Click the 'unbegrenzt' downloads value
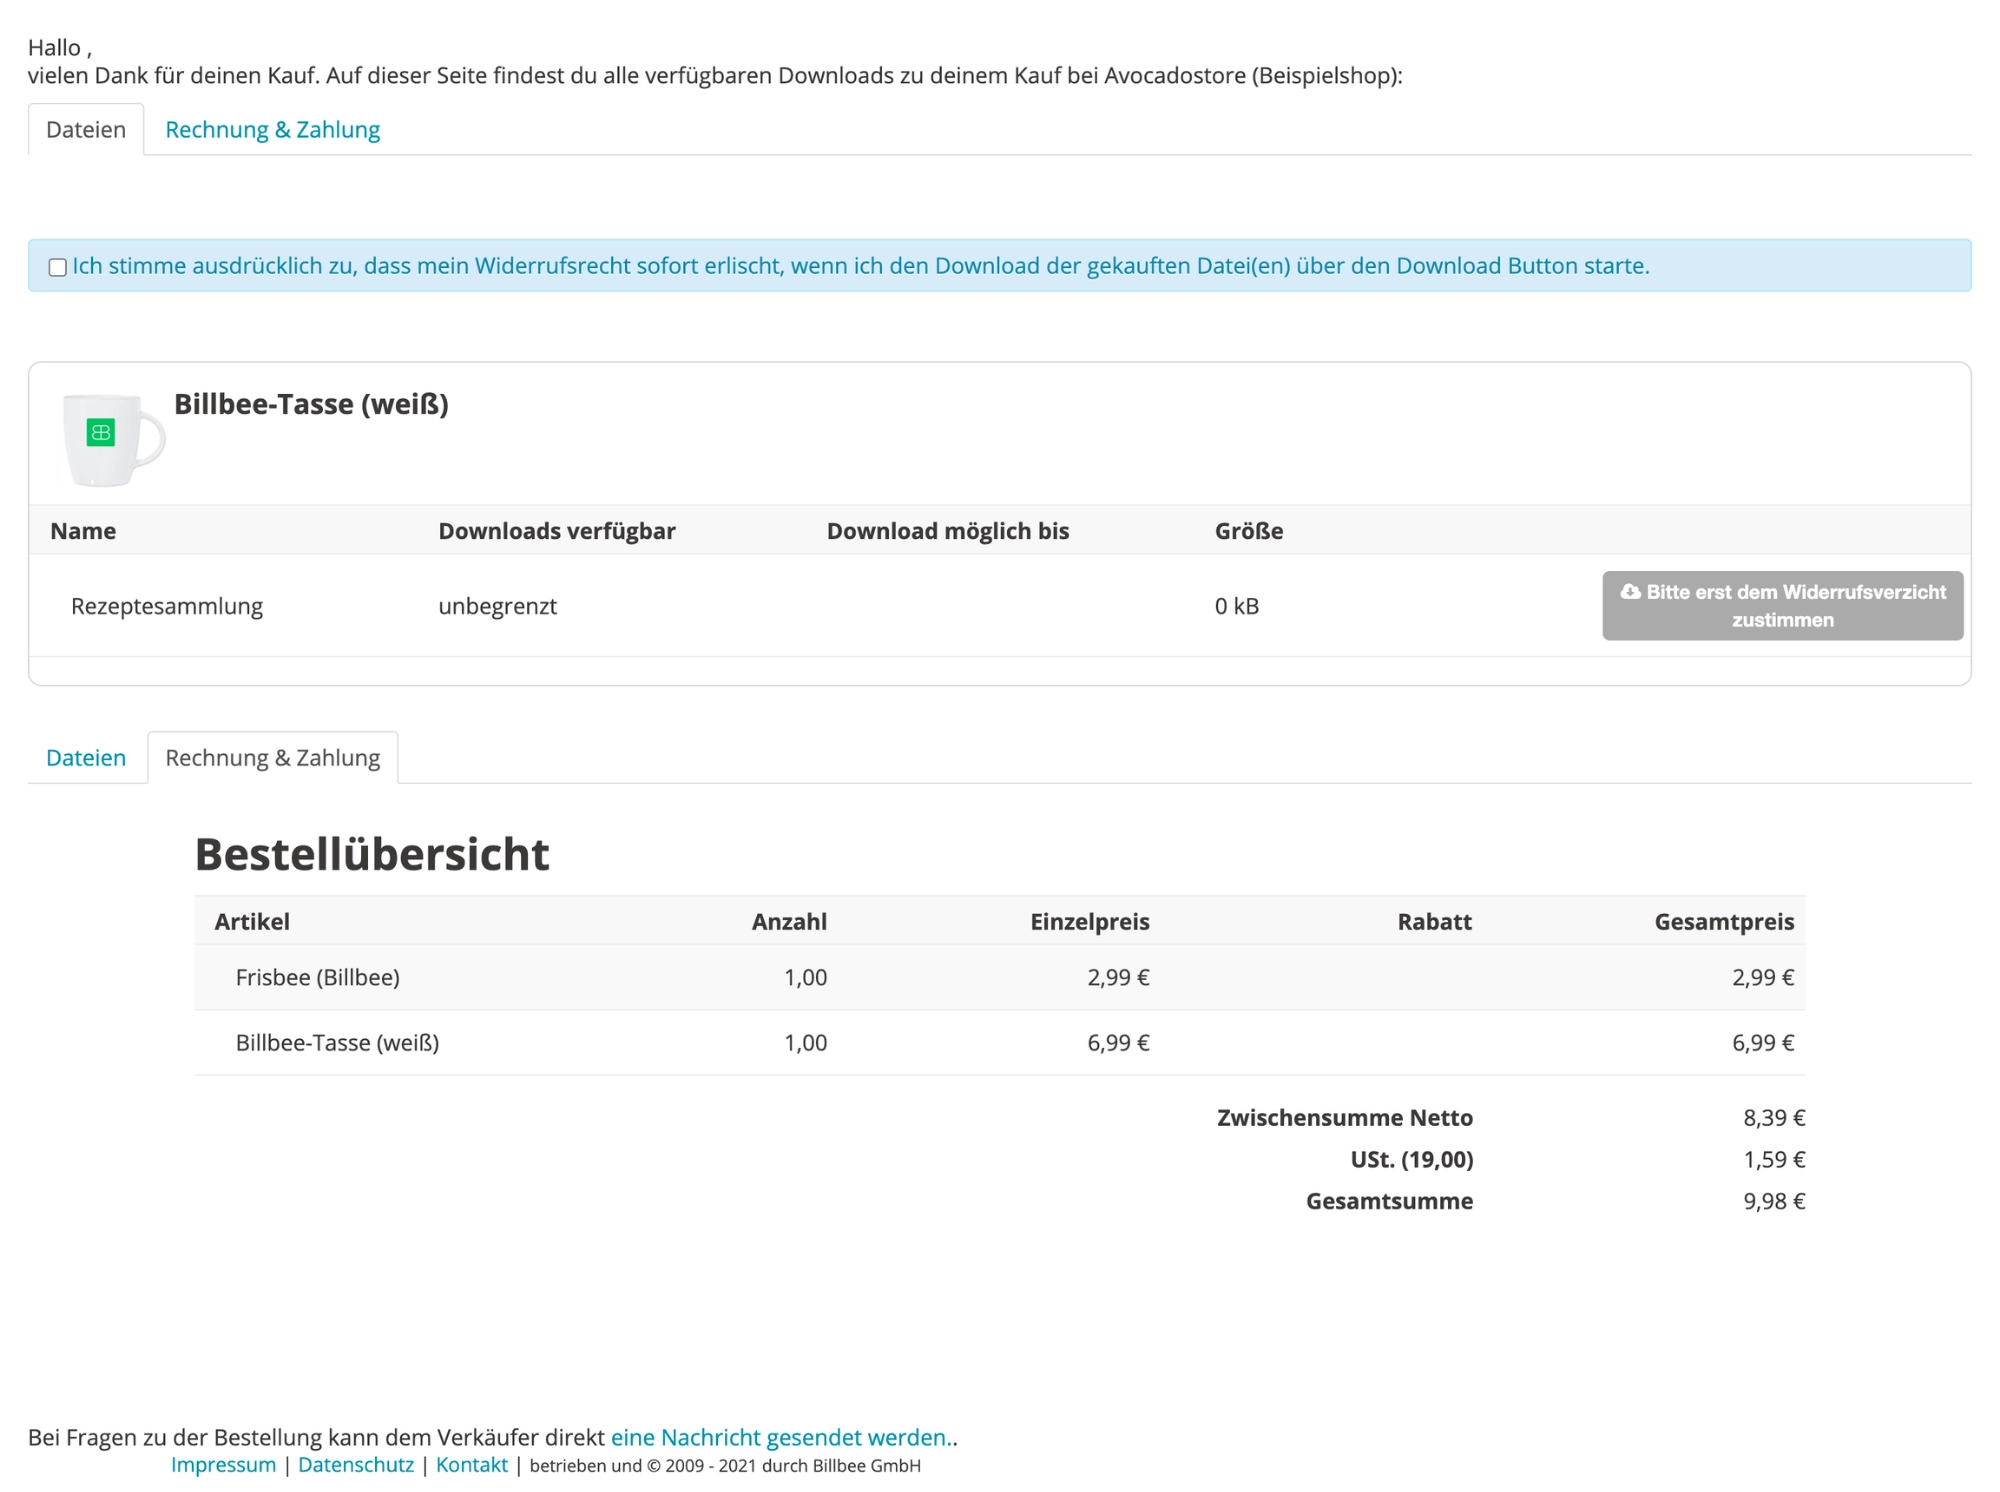The width and height of the screenshot is (2000, 1492). 497,606
